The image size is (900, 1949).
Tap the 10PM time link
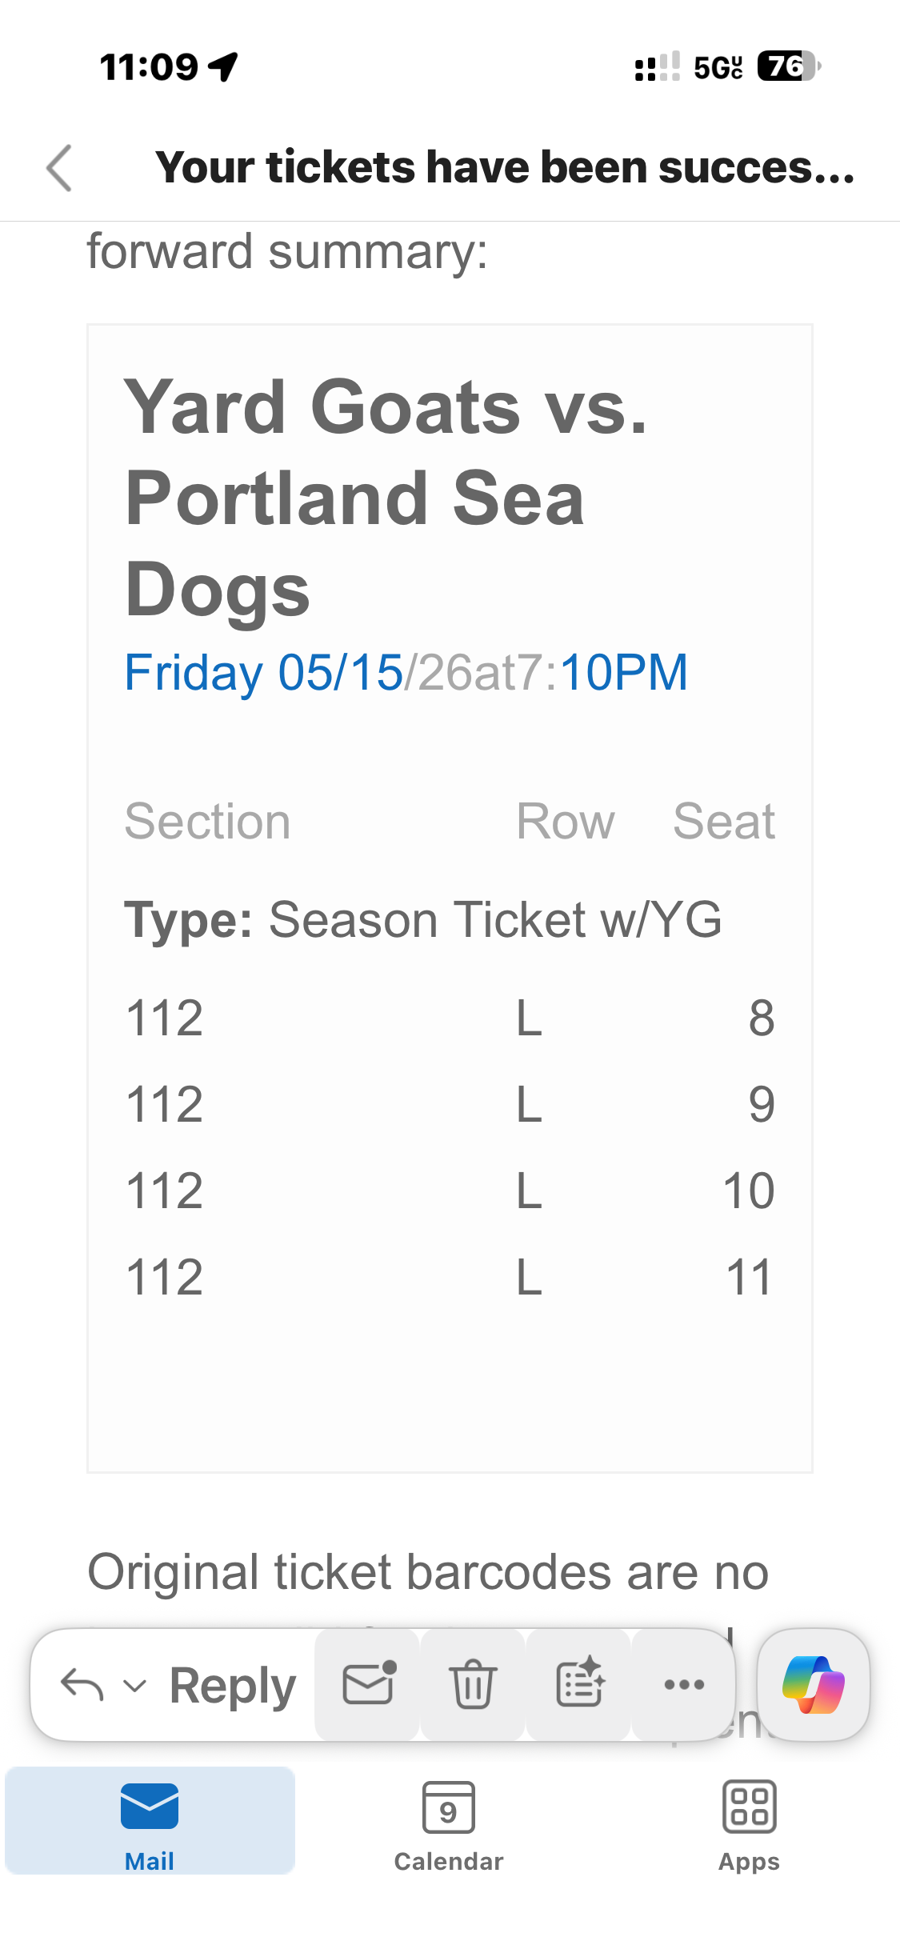[624, 672]
